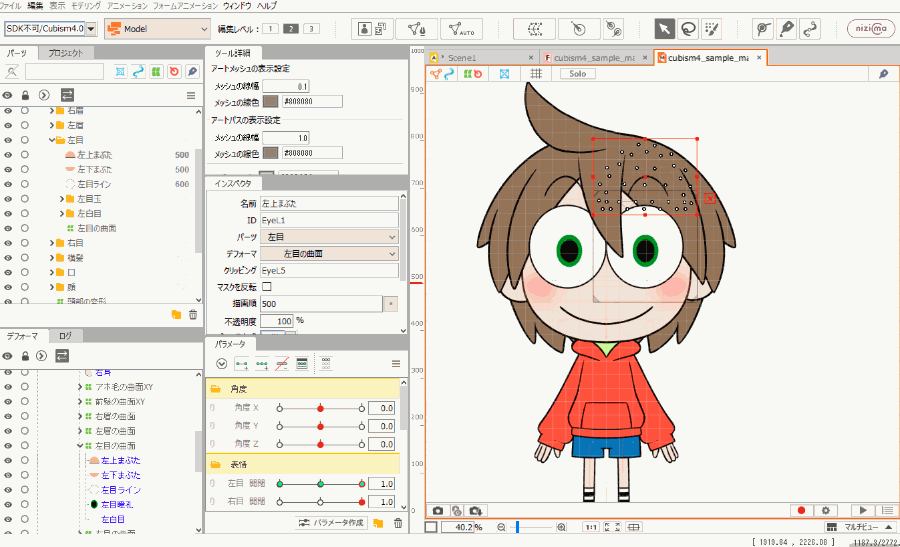900x547 pixels.
Task: Switch to the ログ tab
Action: (x=65, y=336)
